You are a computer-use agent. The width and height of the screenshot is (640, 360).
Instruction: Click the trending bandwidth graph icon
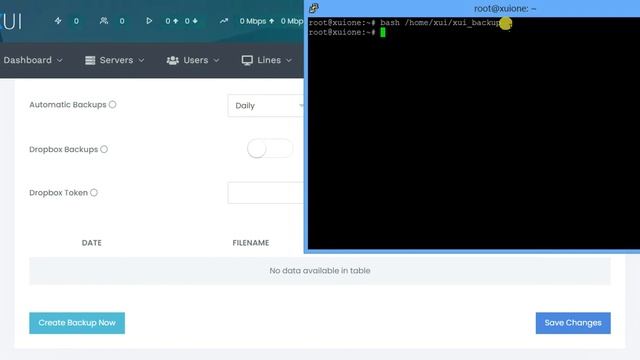(224, 21)
